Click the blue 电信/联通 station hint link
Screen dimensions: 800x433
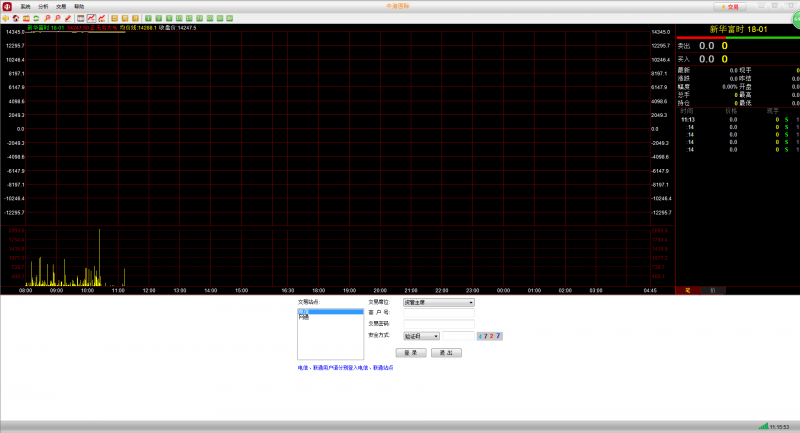tap(345, 368)
